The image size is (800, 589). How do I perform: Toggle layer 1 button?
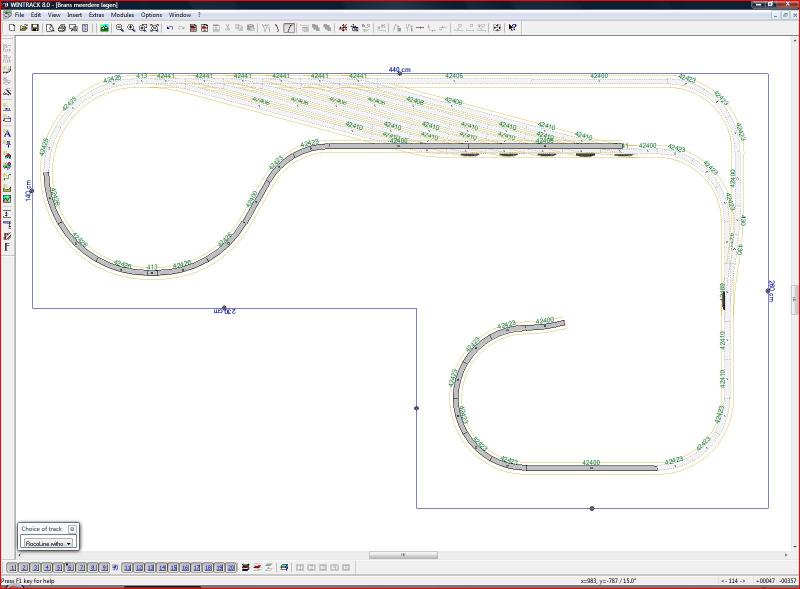(x=13, y=568)
